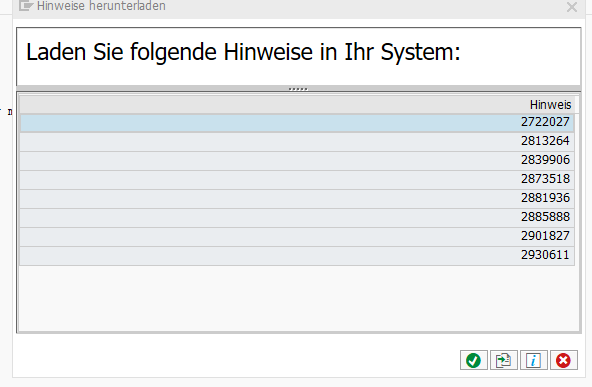The width and height of the screenshot is (592, 387).
Task: Select note row 2873518
Action: [x=297, y=179]
